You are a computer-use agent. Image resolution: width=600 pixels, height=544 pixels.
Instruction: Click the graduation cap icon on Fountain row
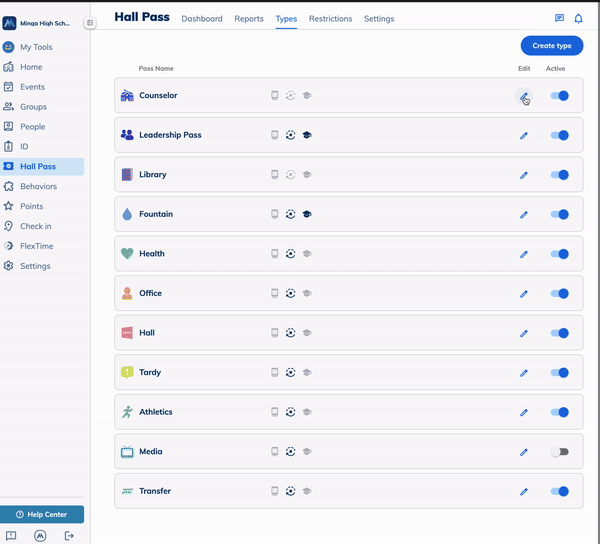pyautogui.click(x=307, y=214)
